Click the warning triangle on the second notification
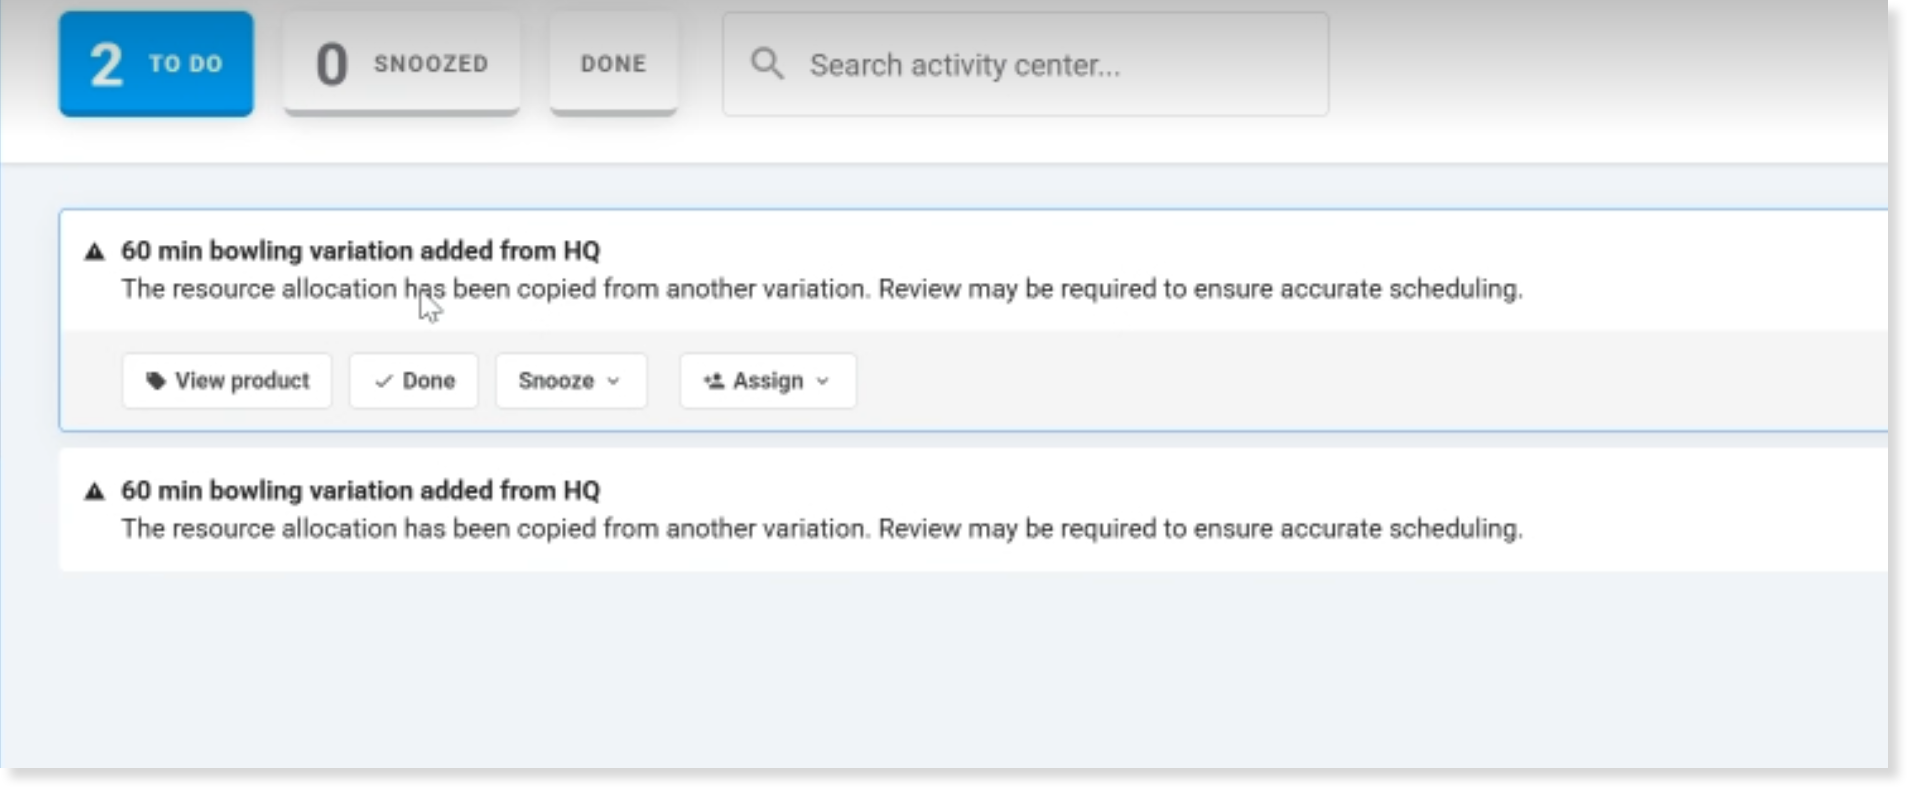Viewport: 1908px width, 788px height. point(94,491)
